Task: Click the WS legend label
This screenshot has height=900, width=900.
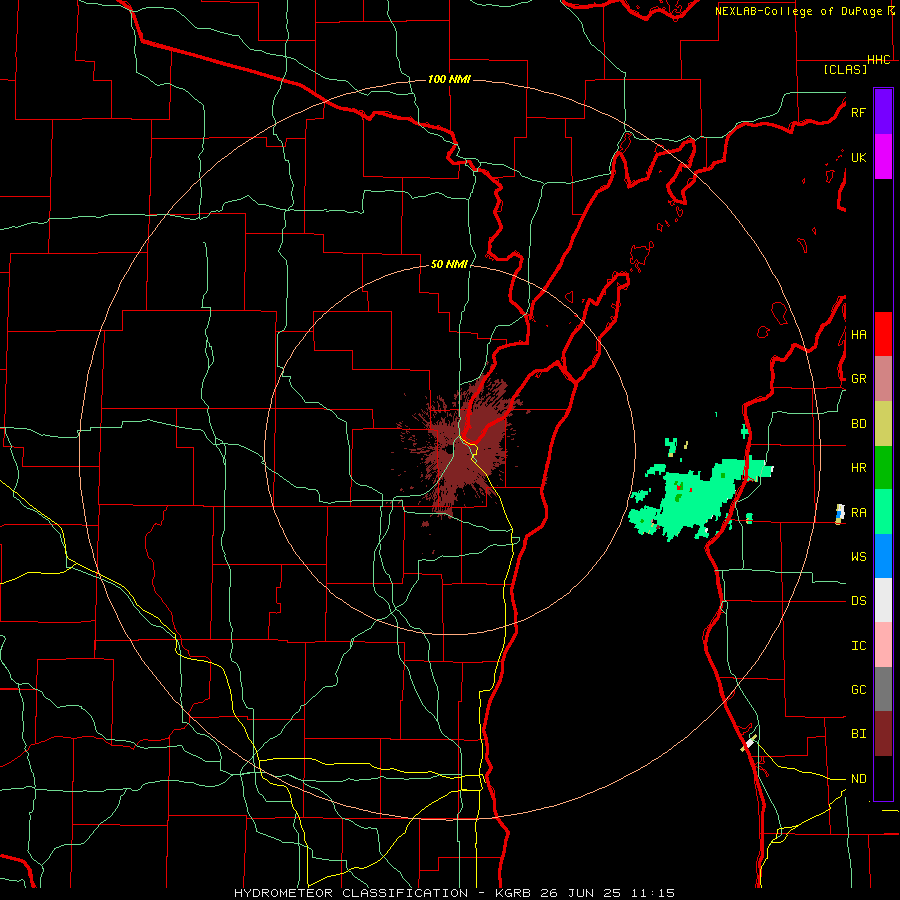Action: pos(858,557)
